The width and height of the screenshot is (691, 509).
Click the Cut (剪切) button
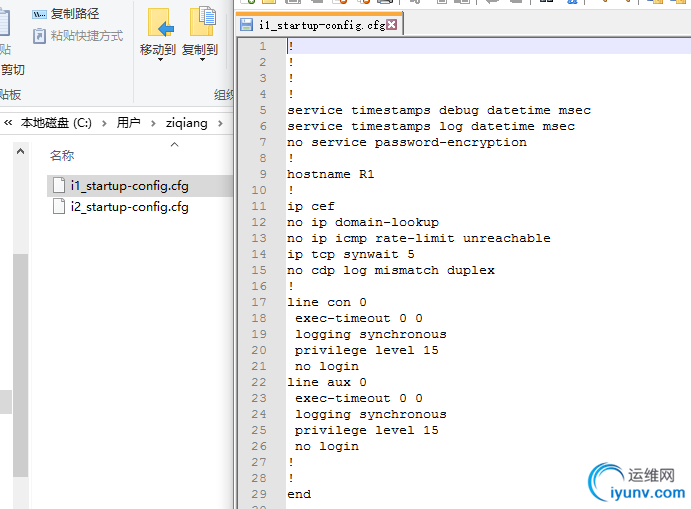pos(12,70)
